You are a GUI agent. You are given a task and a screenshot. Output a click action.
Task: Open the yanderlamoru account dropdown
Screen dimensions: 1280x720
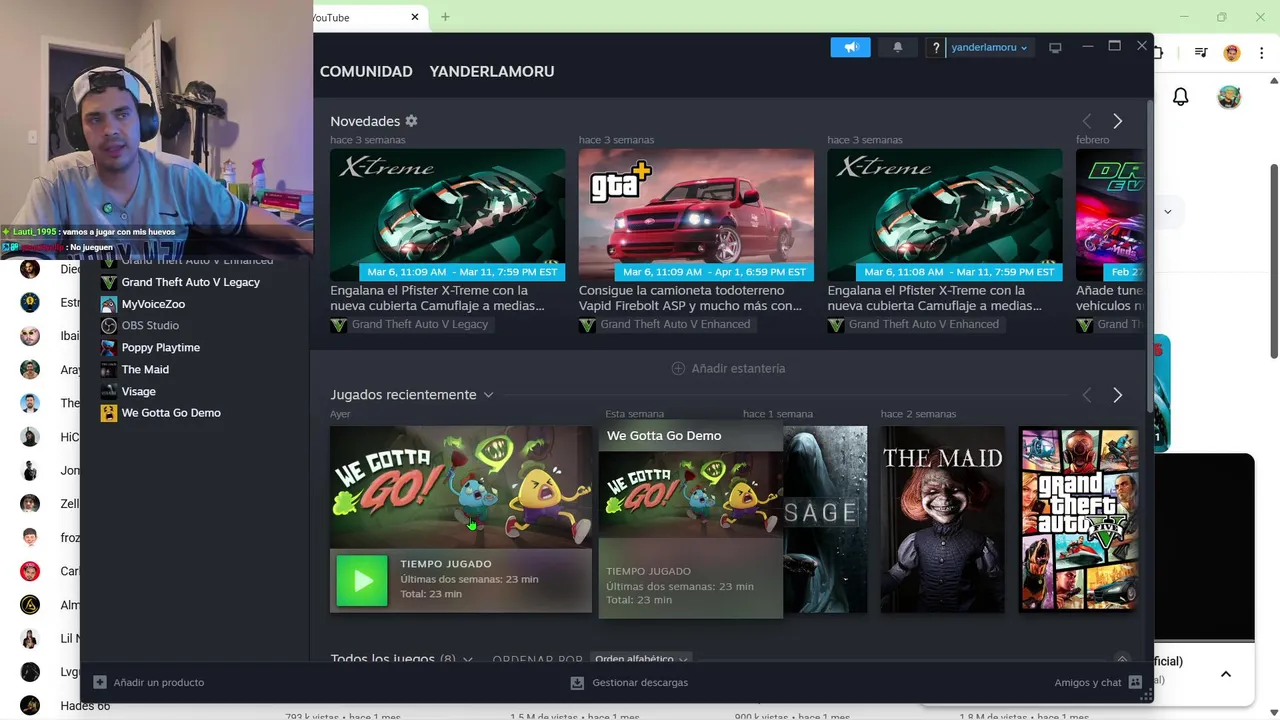click(989, 47)
